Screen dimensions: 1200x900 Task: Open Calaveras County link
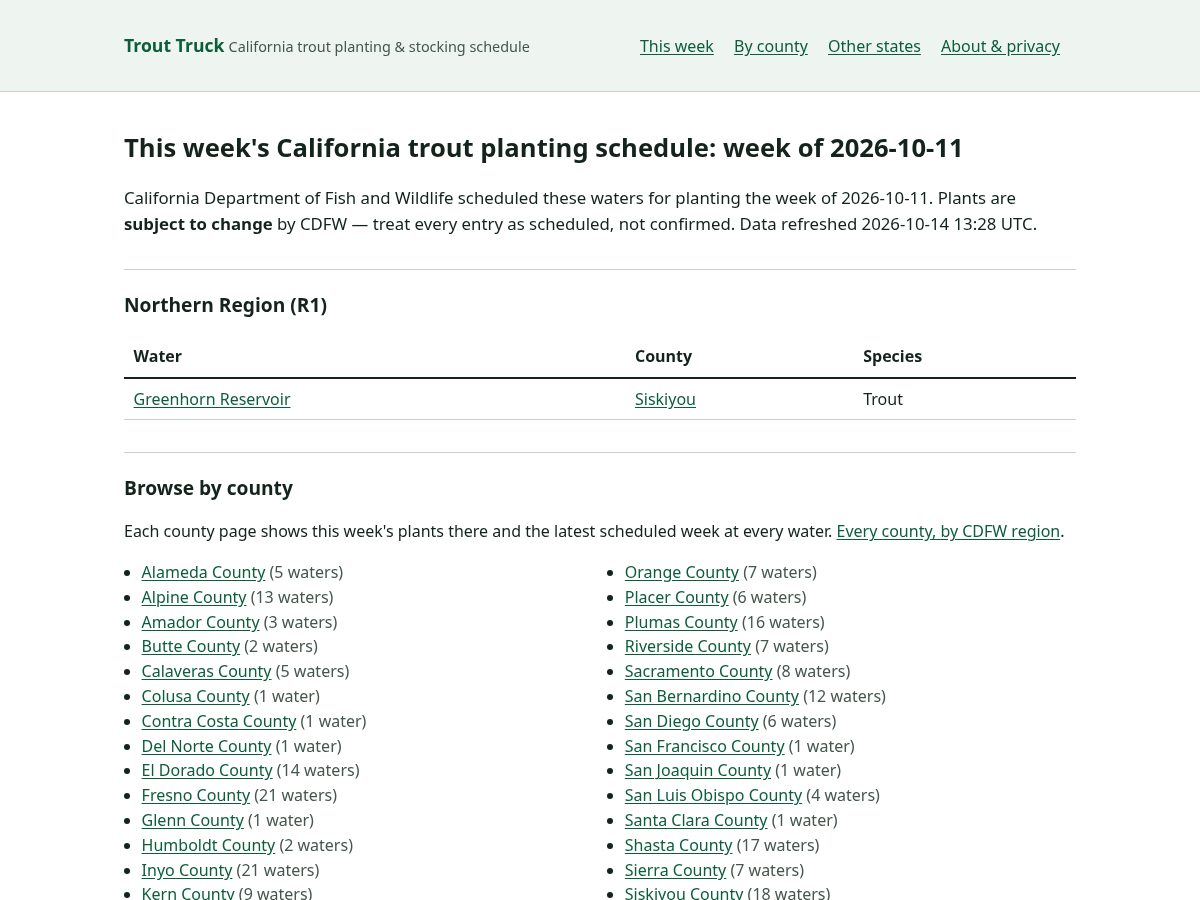click(x=206, y=671)
